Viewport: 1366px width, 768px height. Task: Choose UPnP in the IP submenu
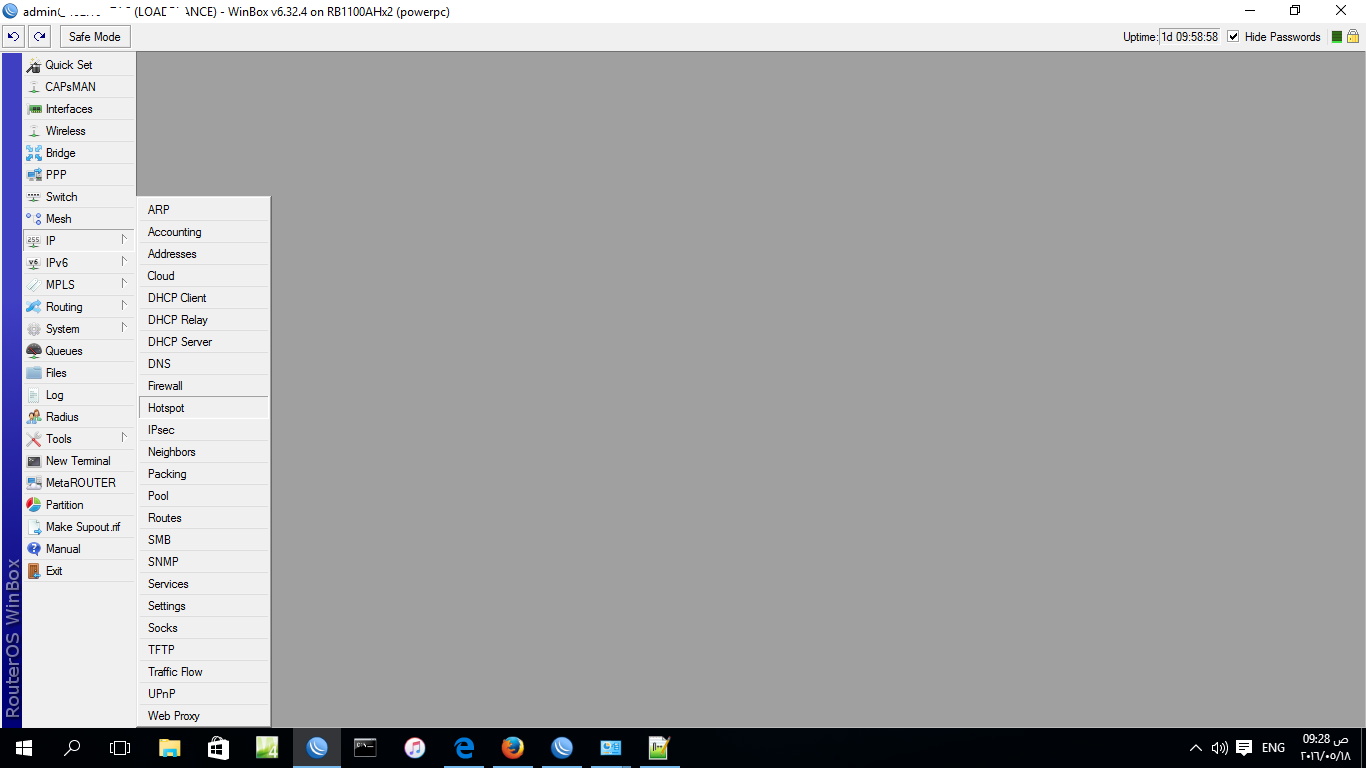tap(204, 694)
